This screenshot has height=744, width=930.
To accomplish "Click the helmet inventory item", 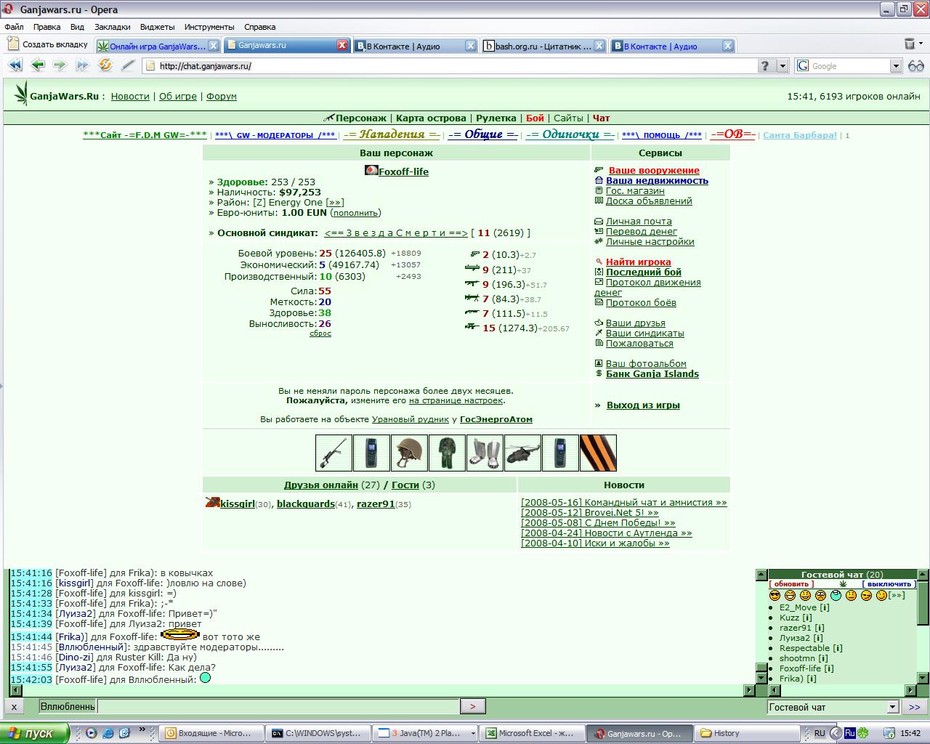I will click(x=409, y=453).
